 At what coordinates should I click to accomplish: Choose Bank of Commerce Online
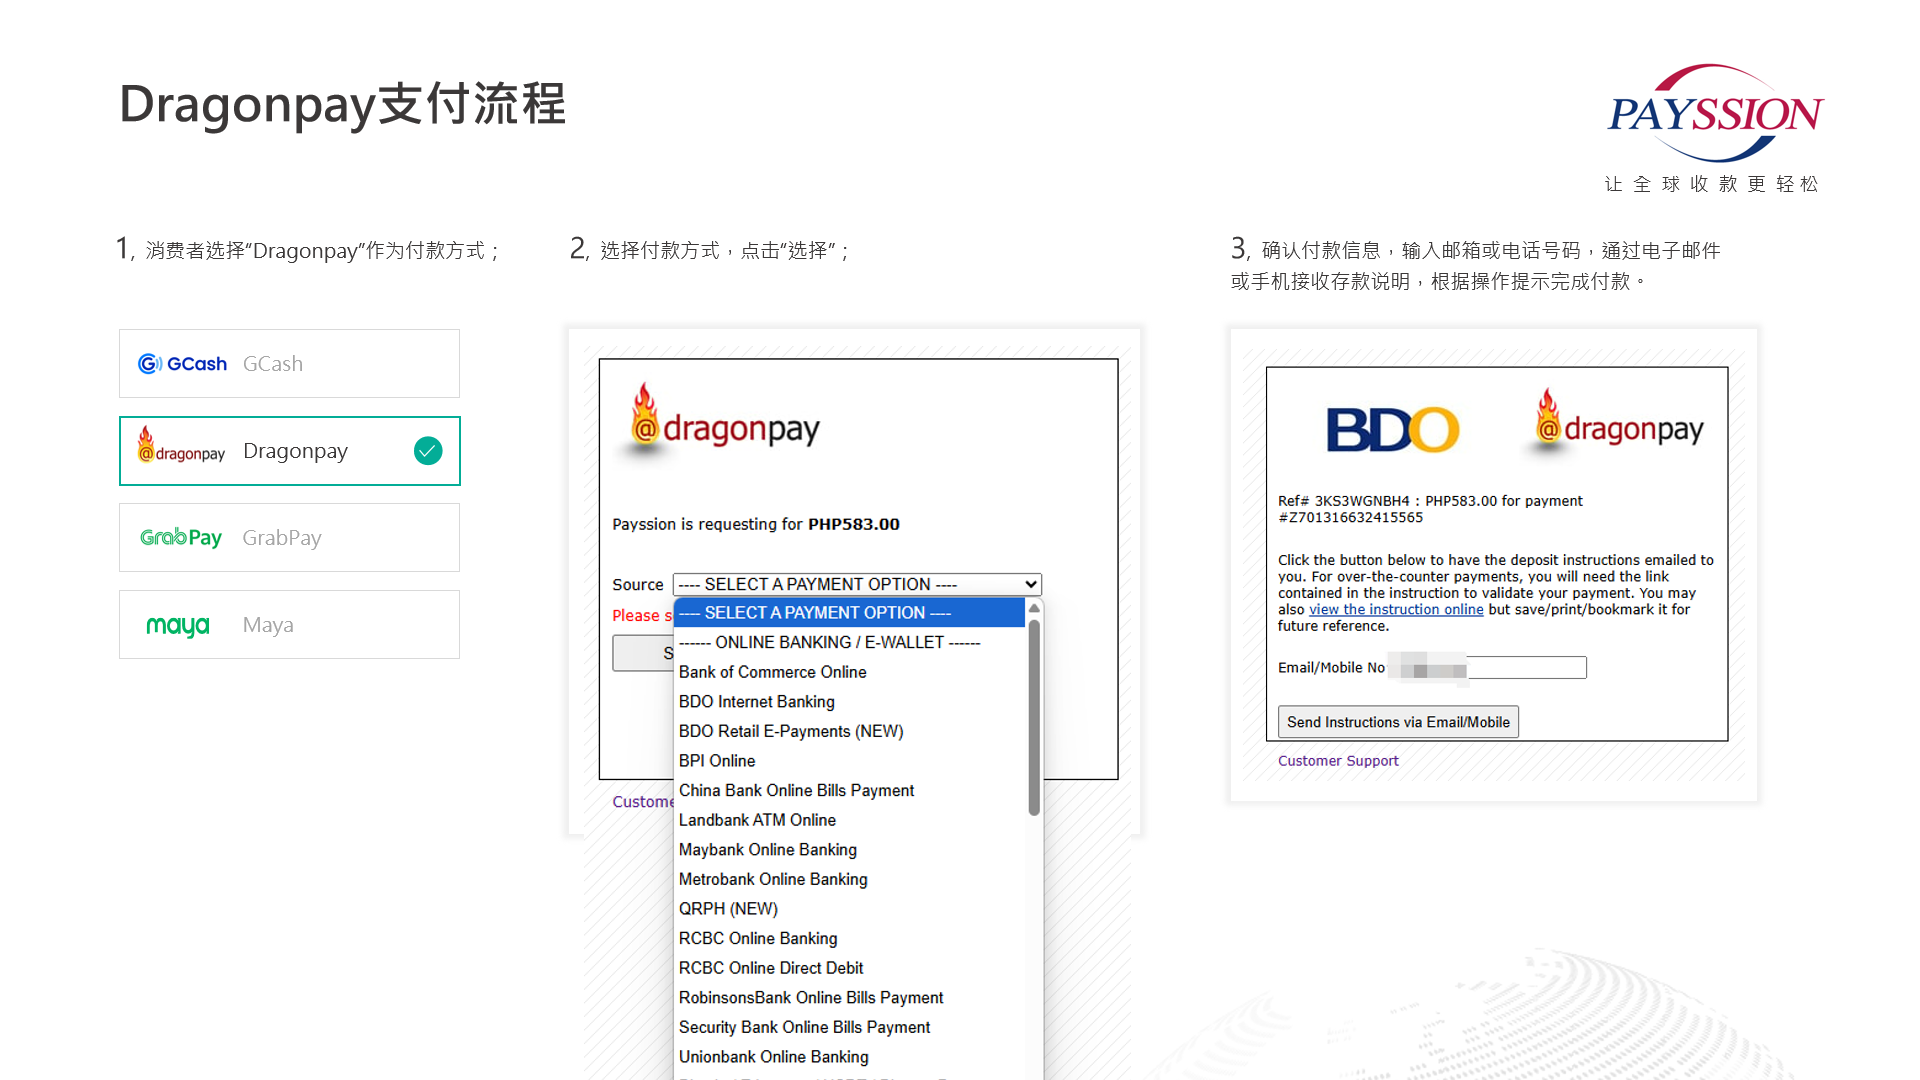pyautogui.click(x=850, y=672)
